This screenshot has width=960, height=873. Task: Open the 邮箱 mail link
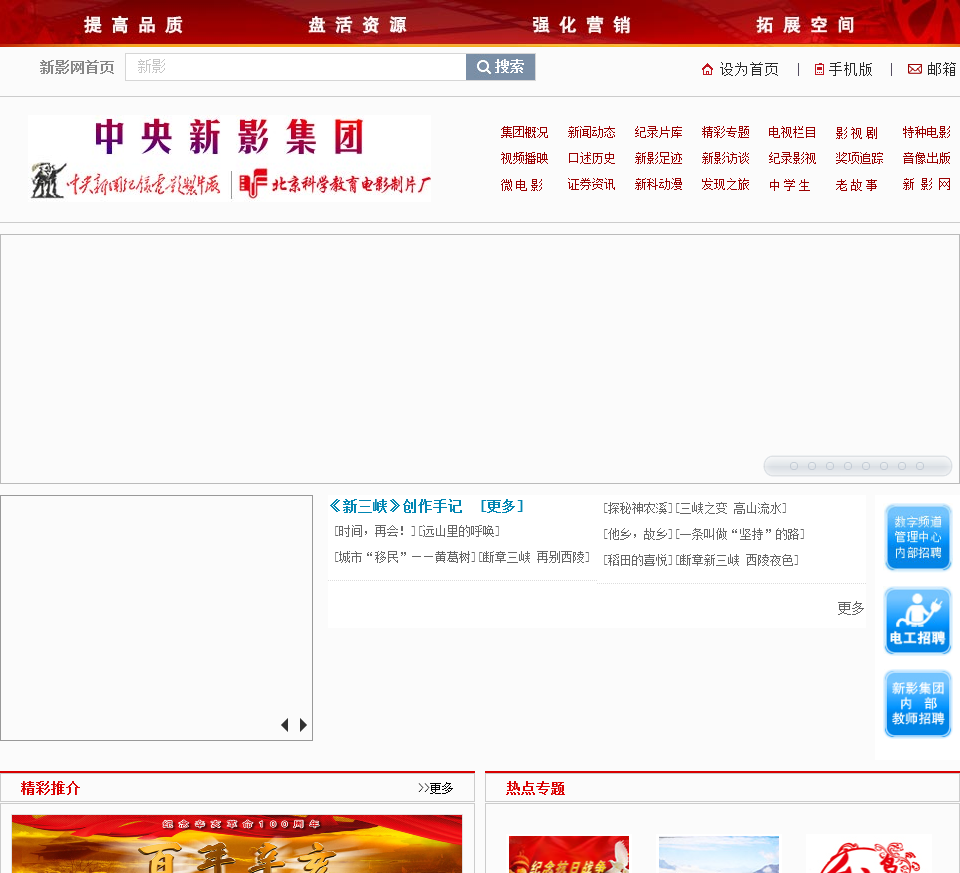[x=932, y=69]
